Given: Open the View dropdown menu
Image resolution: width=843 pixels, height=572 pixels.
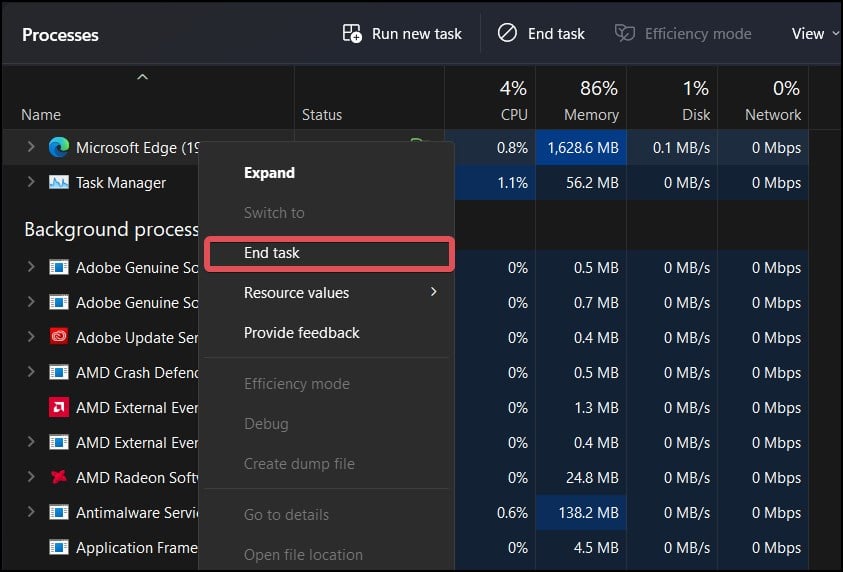Looking at the screenshot, I should tap(815, 34).
